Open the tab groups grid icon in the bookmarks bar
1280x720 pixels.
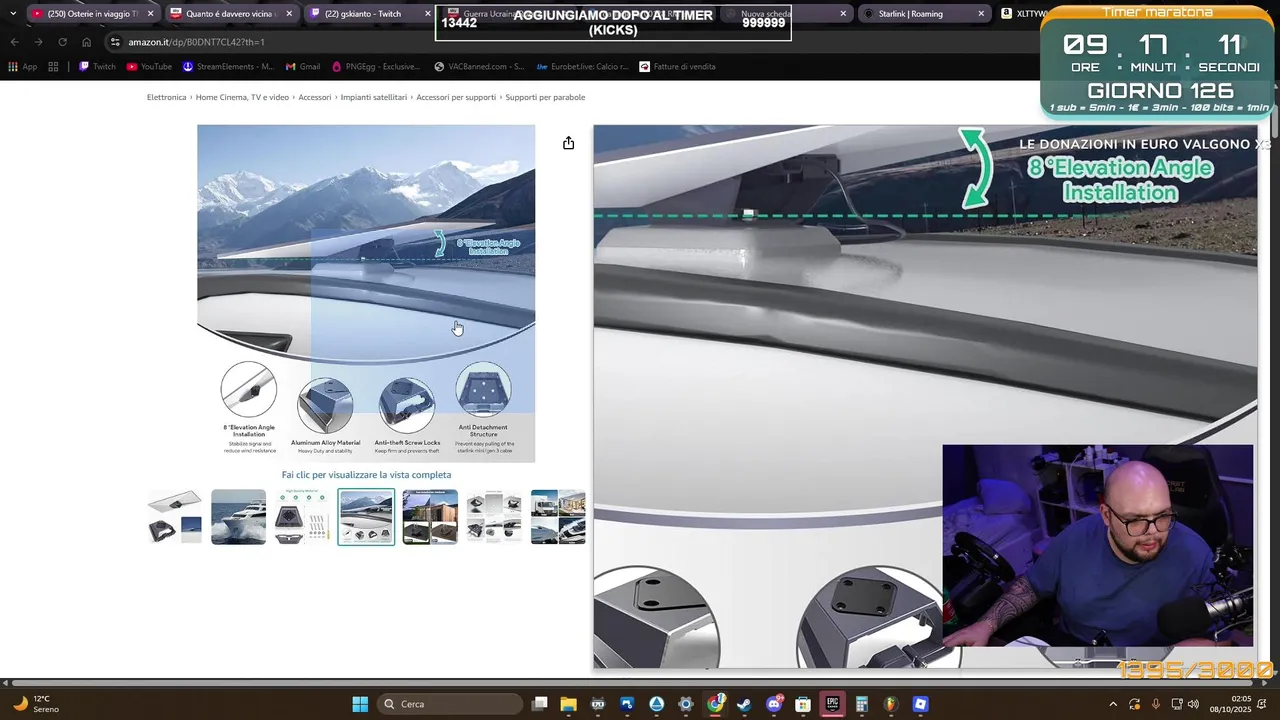(53, 67)
